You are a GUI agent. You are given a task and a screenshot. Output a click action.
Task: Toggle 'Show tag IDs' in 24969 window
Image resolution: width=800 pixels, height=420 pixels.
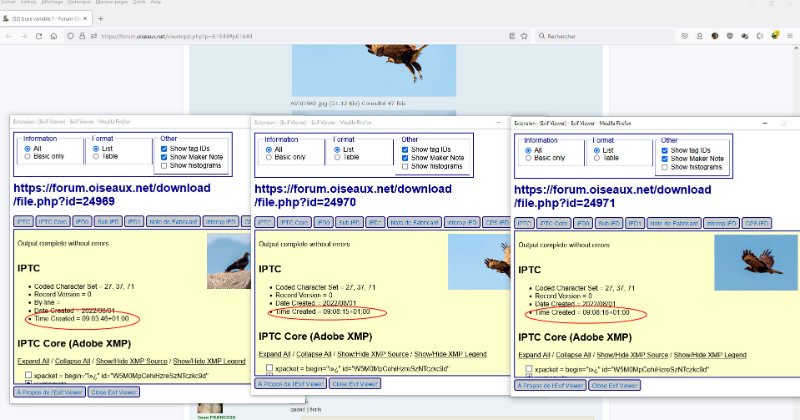pos(164,149)
